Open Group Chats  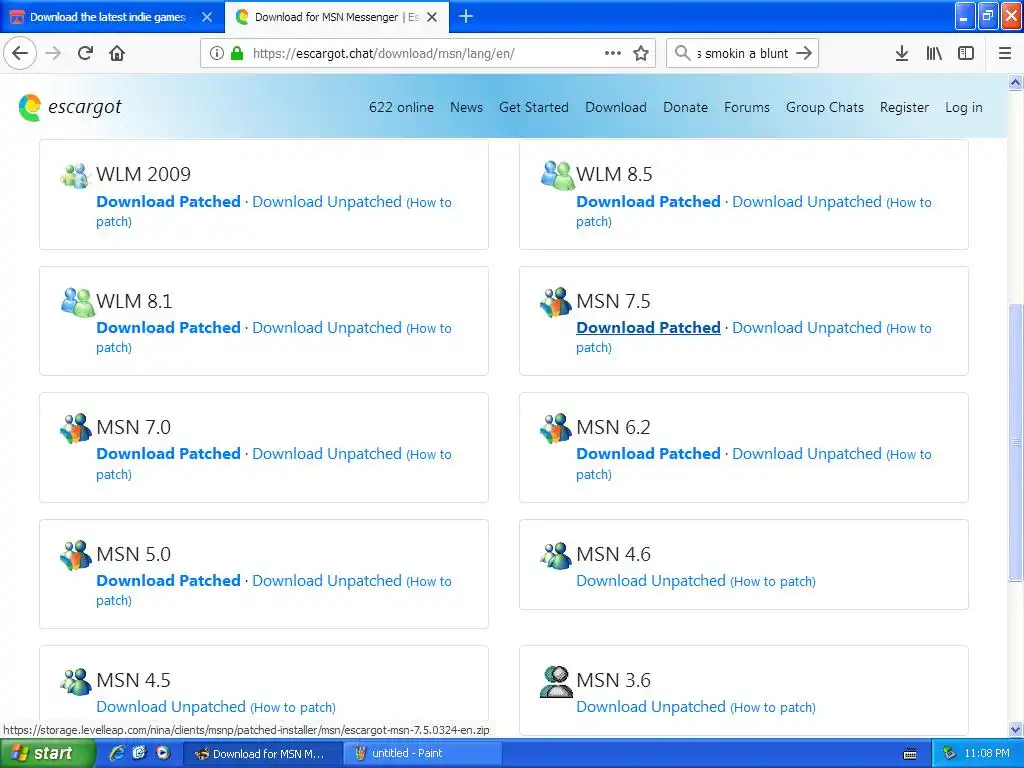(x=825, y=107)
